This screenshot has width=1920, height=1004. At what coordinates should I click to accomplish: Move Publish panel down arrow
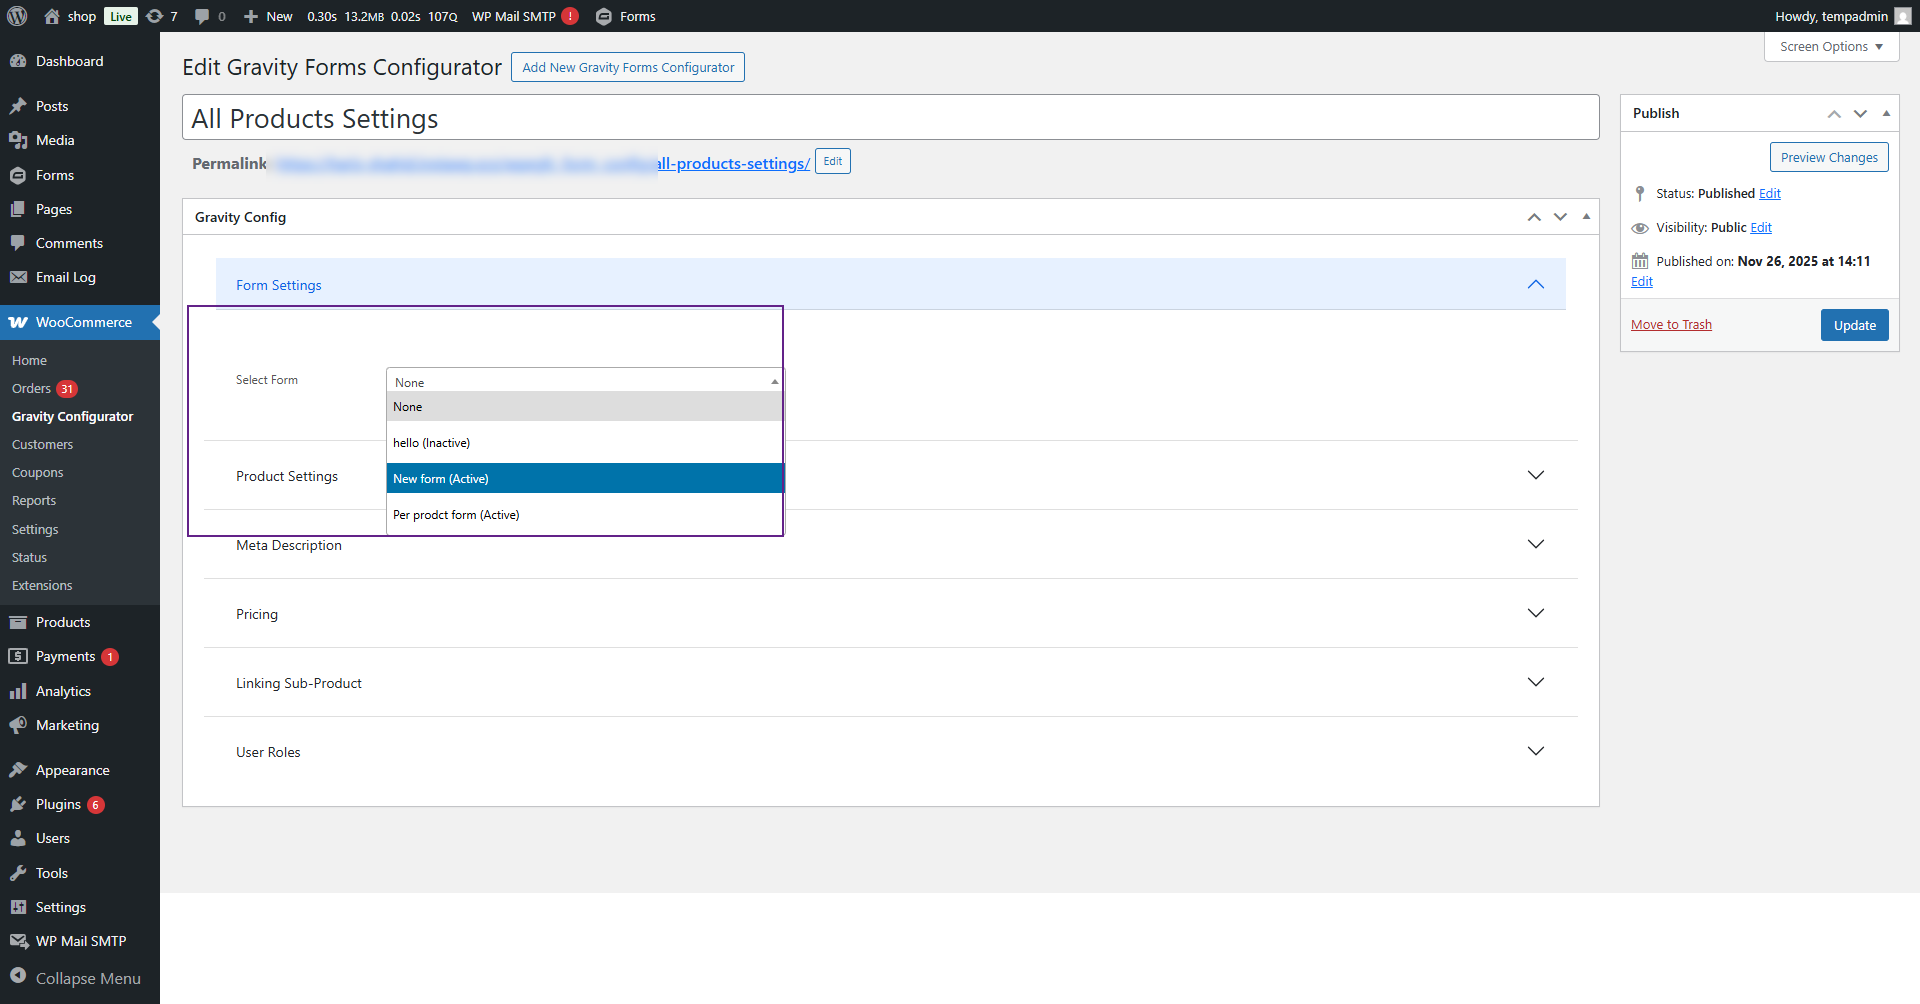point(1860,113)
